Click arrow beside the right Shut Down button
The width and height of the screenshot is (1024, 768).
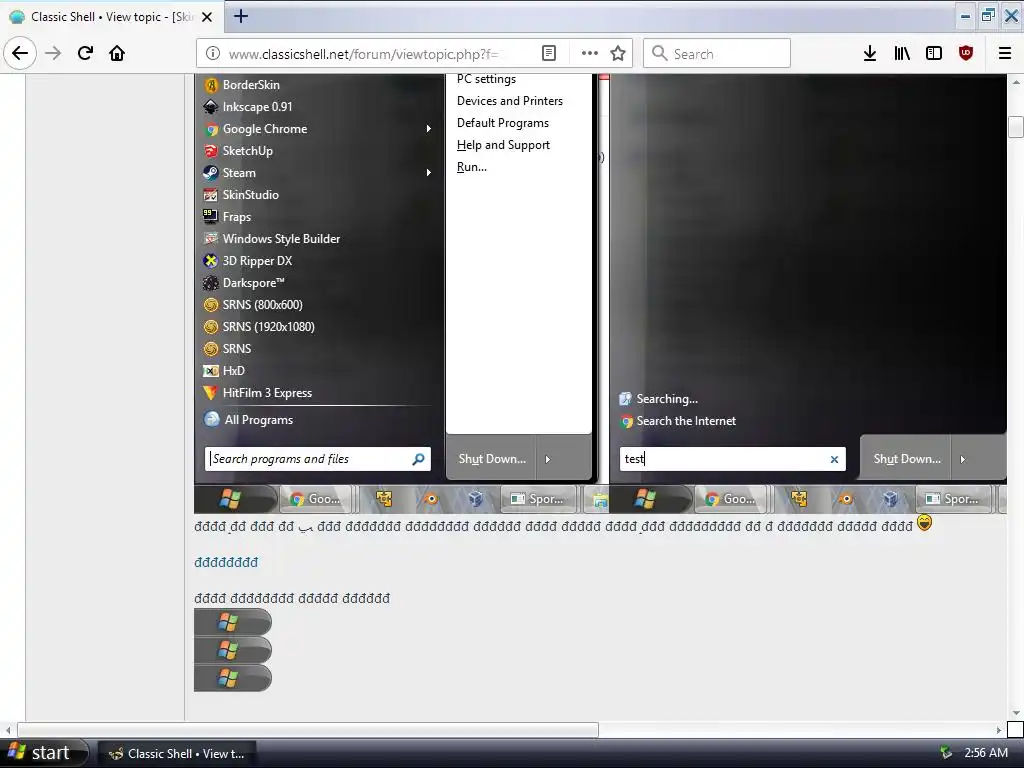pos(963,459)
